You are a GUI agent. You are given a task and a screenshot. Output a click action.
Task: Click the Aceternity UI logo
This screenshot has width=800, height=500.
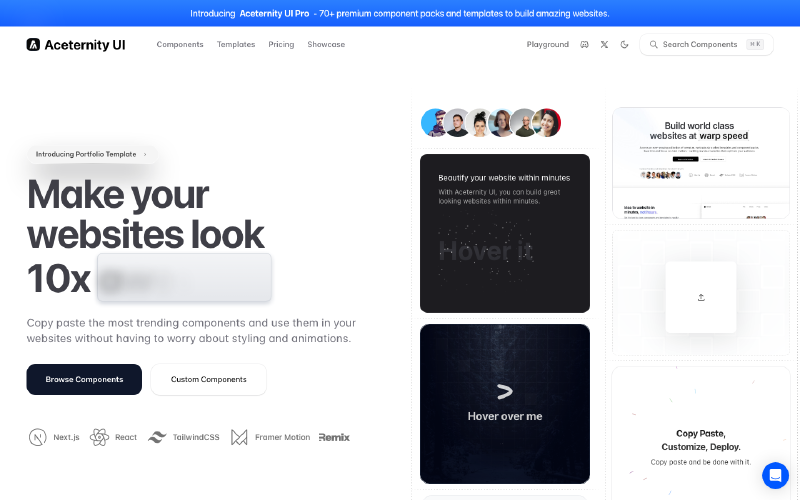click(76, 45)
